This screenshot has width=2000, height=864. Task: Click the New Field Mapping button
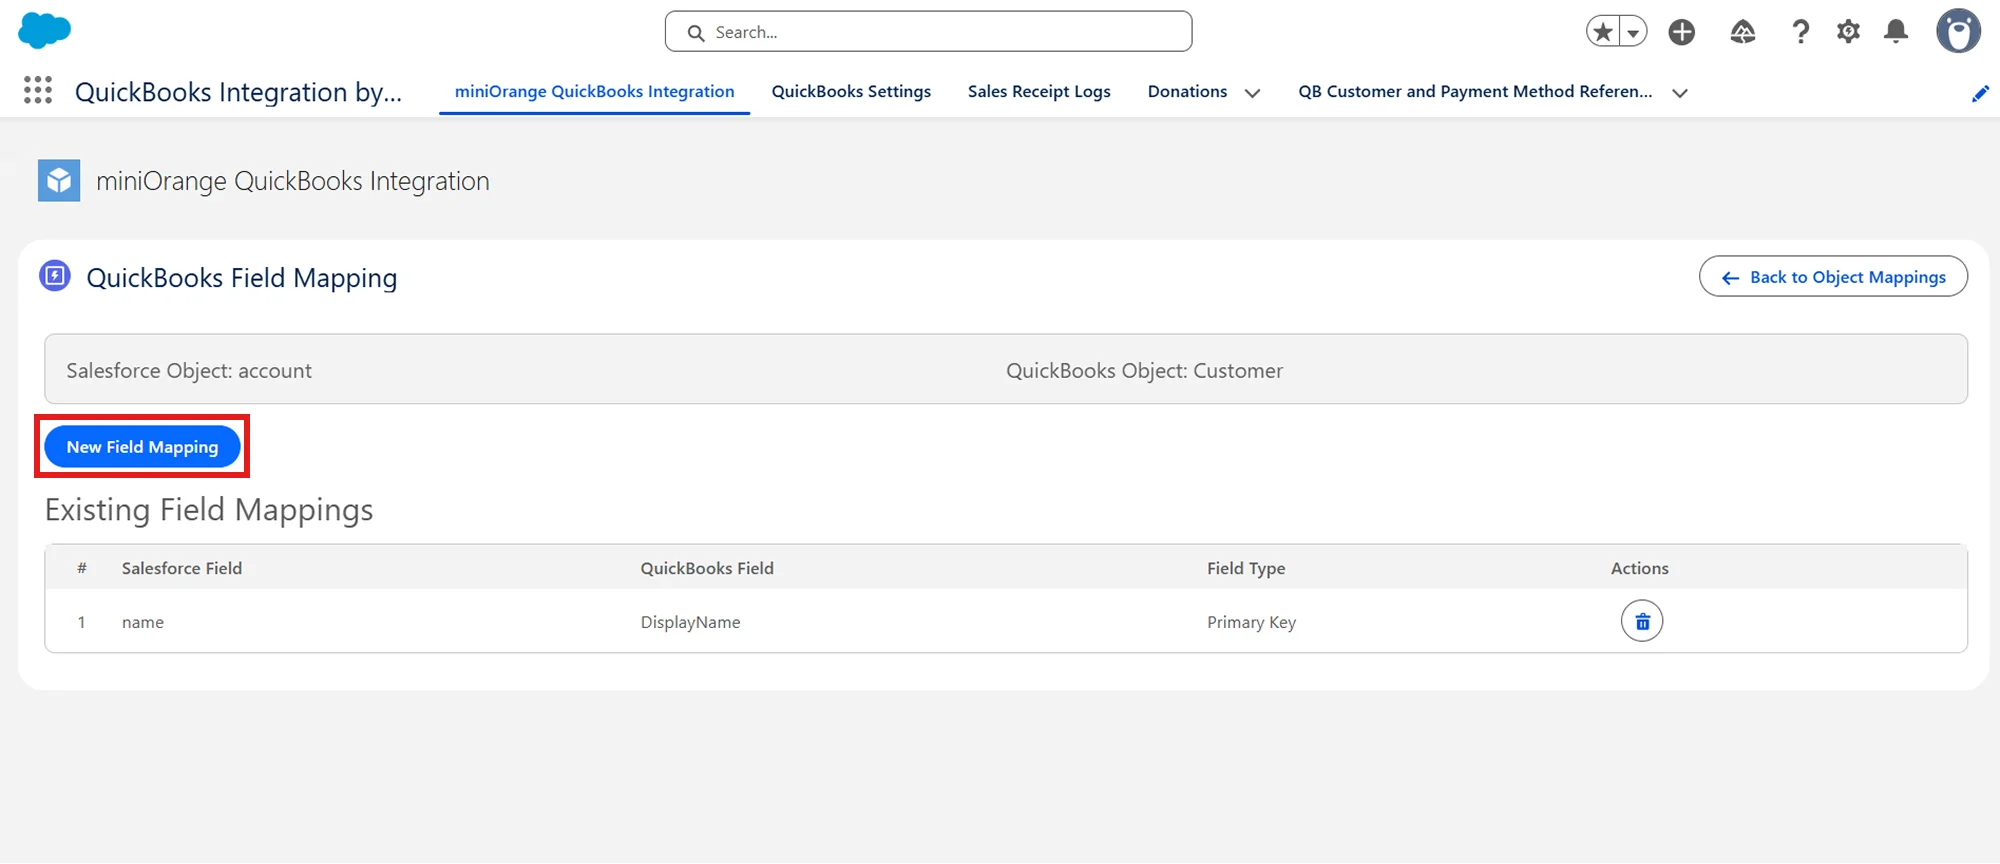pos(142,447)
